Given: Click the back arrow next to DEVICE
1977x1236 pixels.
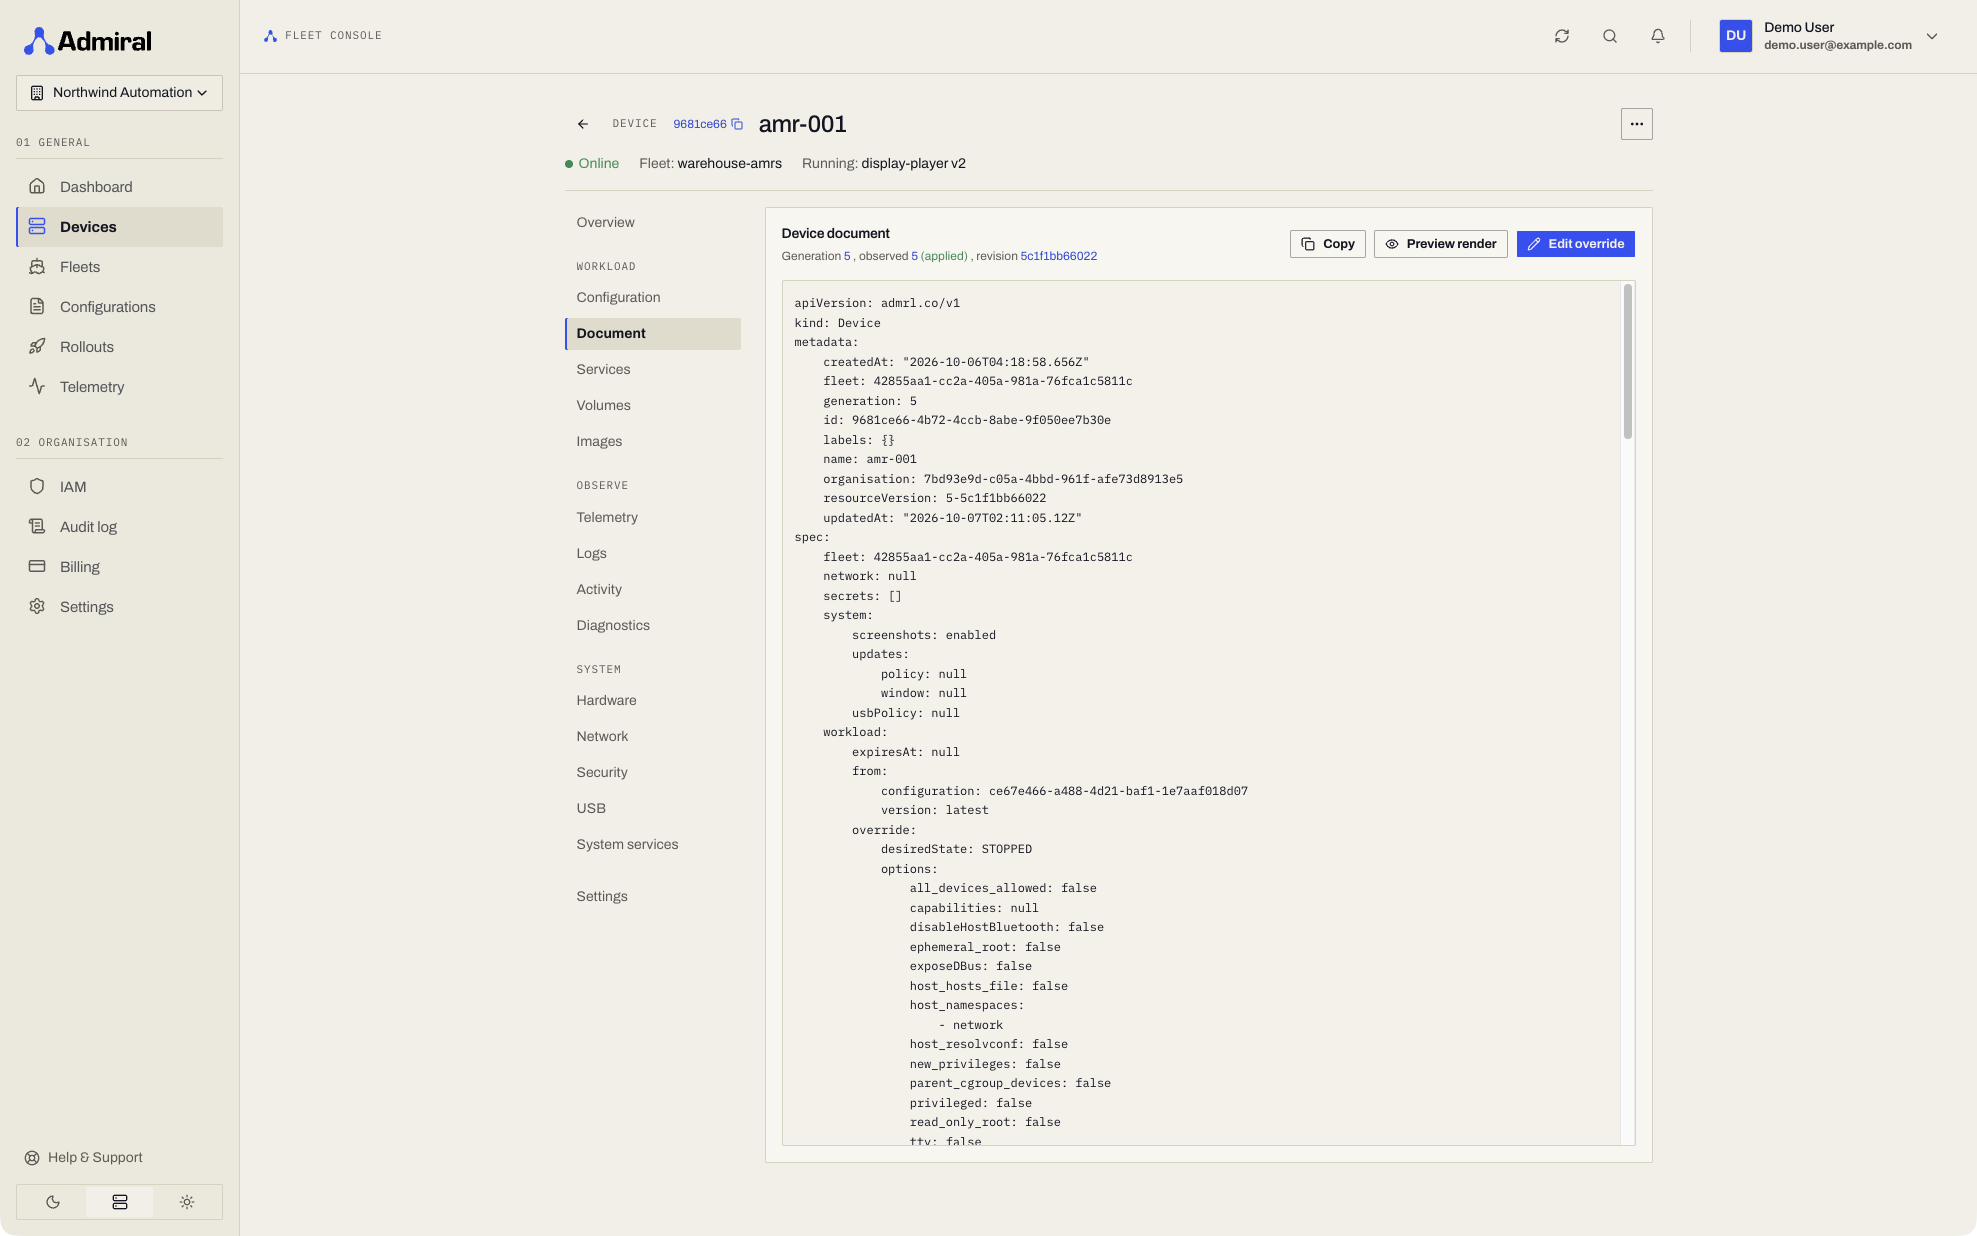Looking at the screenshot, I should (x=583, y=124).
